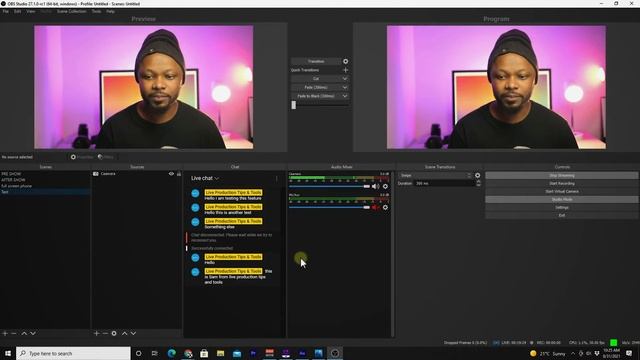This screenshot has height=360, width=640.
Task: Open source properties gear under Sources list
Action: pyautogui.click(x=114, y=333)
